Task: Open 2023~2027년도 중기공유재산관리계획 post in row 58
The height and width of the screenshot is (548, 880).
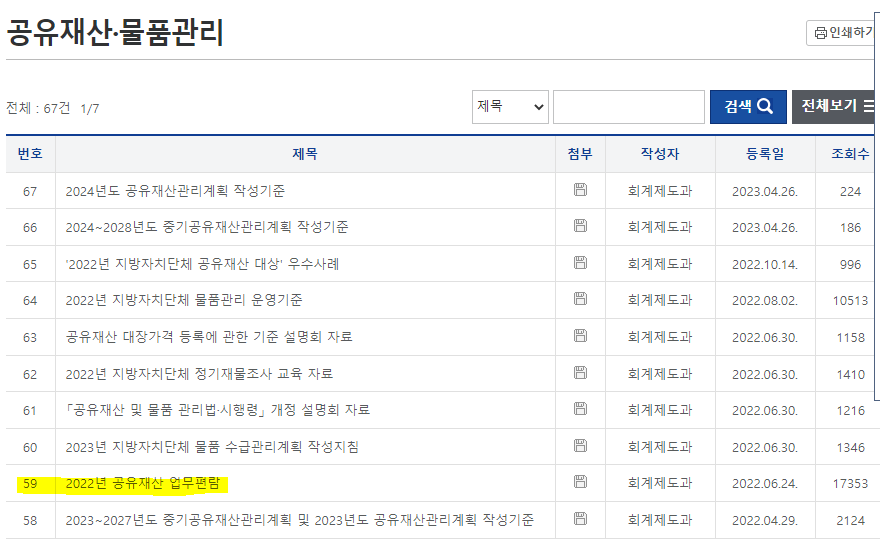Action: pos(299,520)
